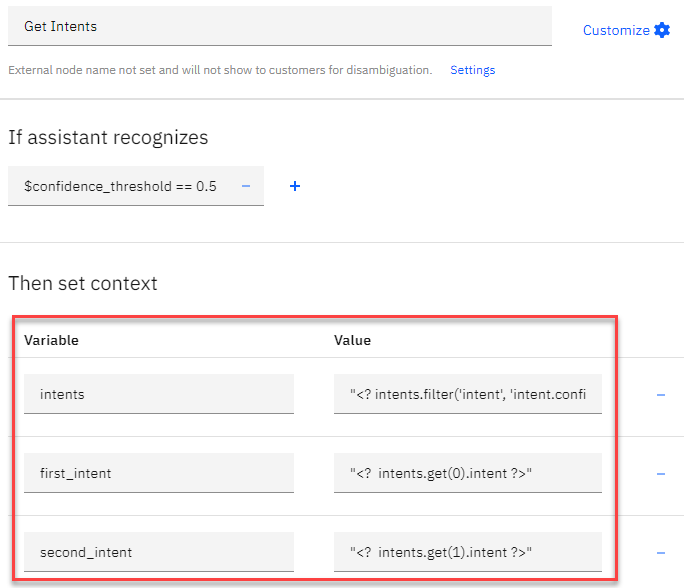
Task: Click the intents variable name field
Action: click(x=159, y=394)
